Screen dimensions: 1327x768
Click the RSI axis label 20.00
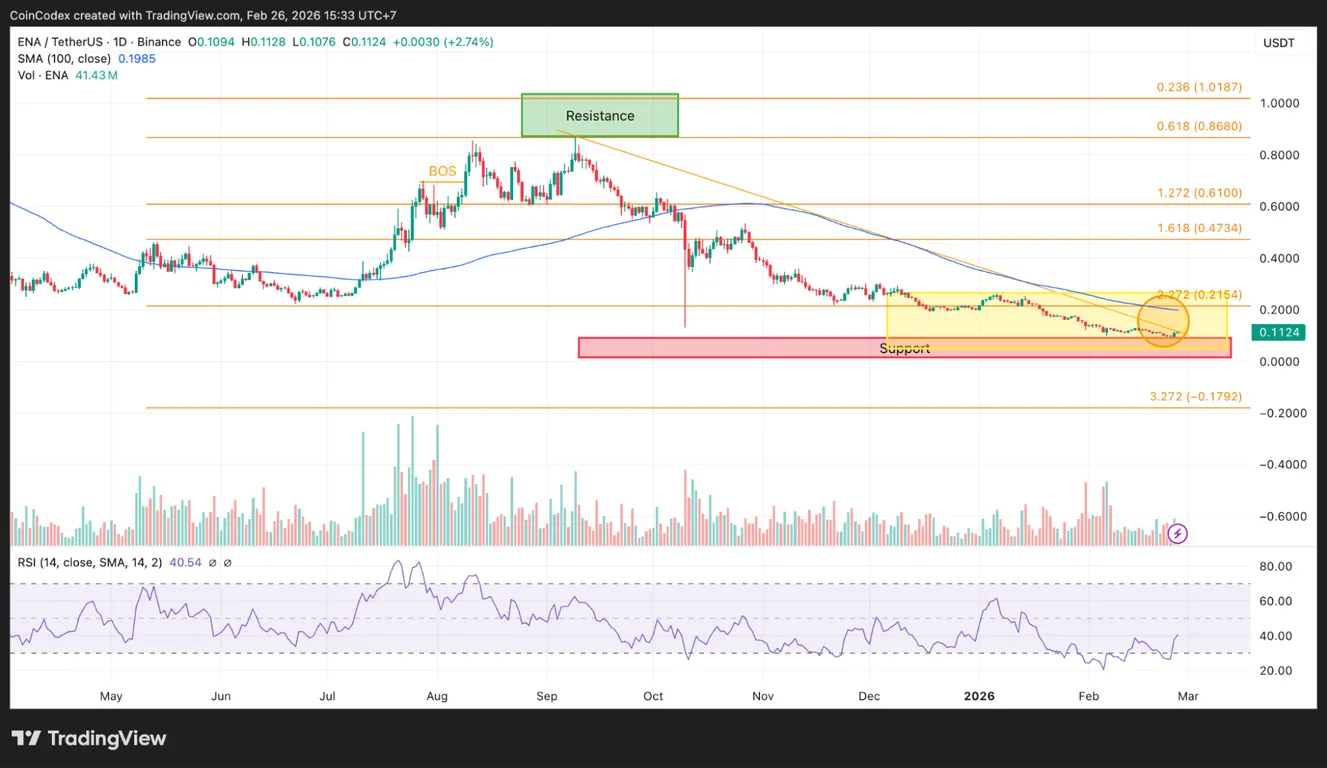coord(1277,671)
